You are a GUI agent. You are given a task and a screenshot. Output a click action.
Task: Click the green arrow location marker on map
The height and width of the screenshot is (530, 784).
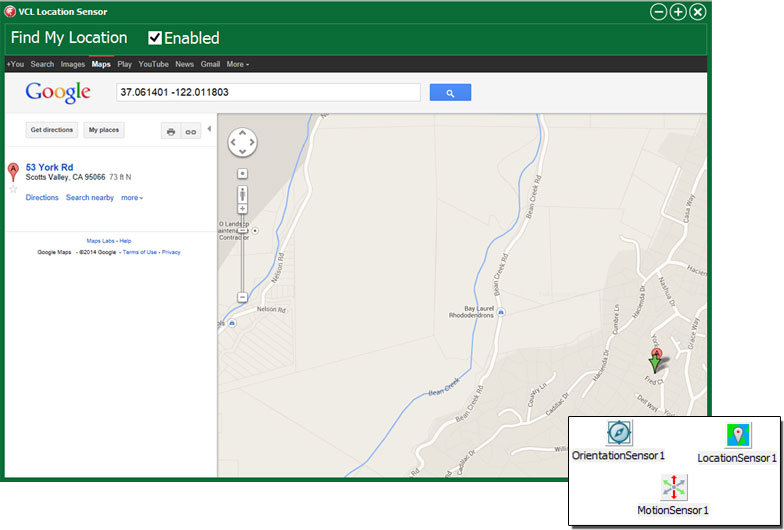click(x=655, y=362)
